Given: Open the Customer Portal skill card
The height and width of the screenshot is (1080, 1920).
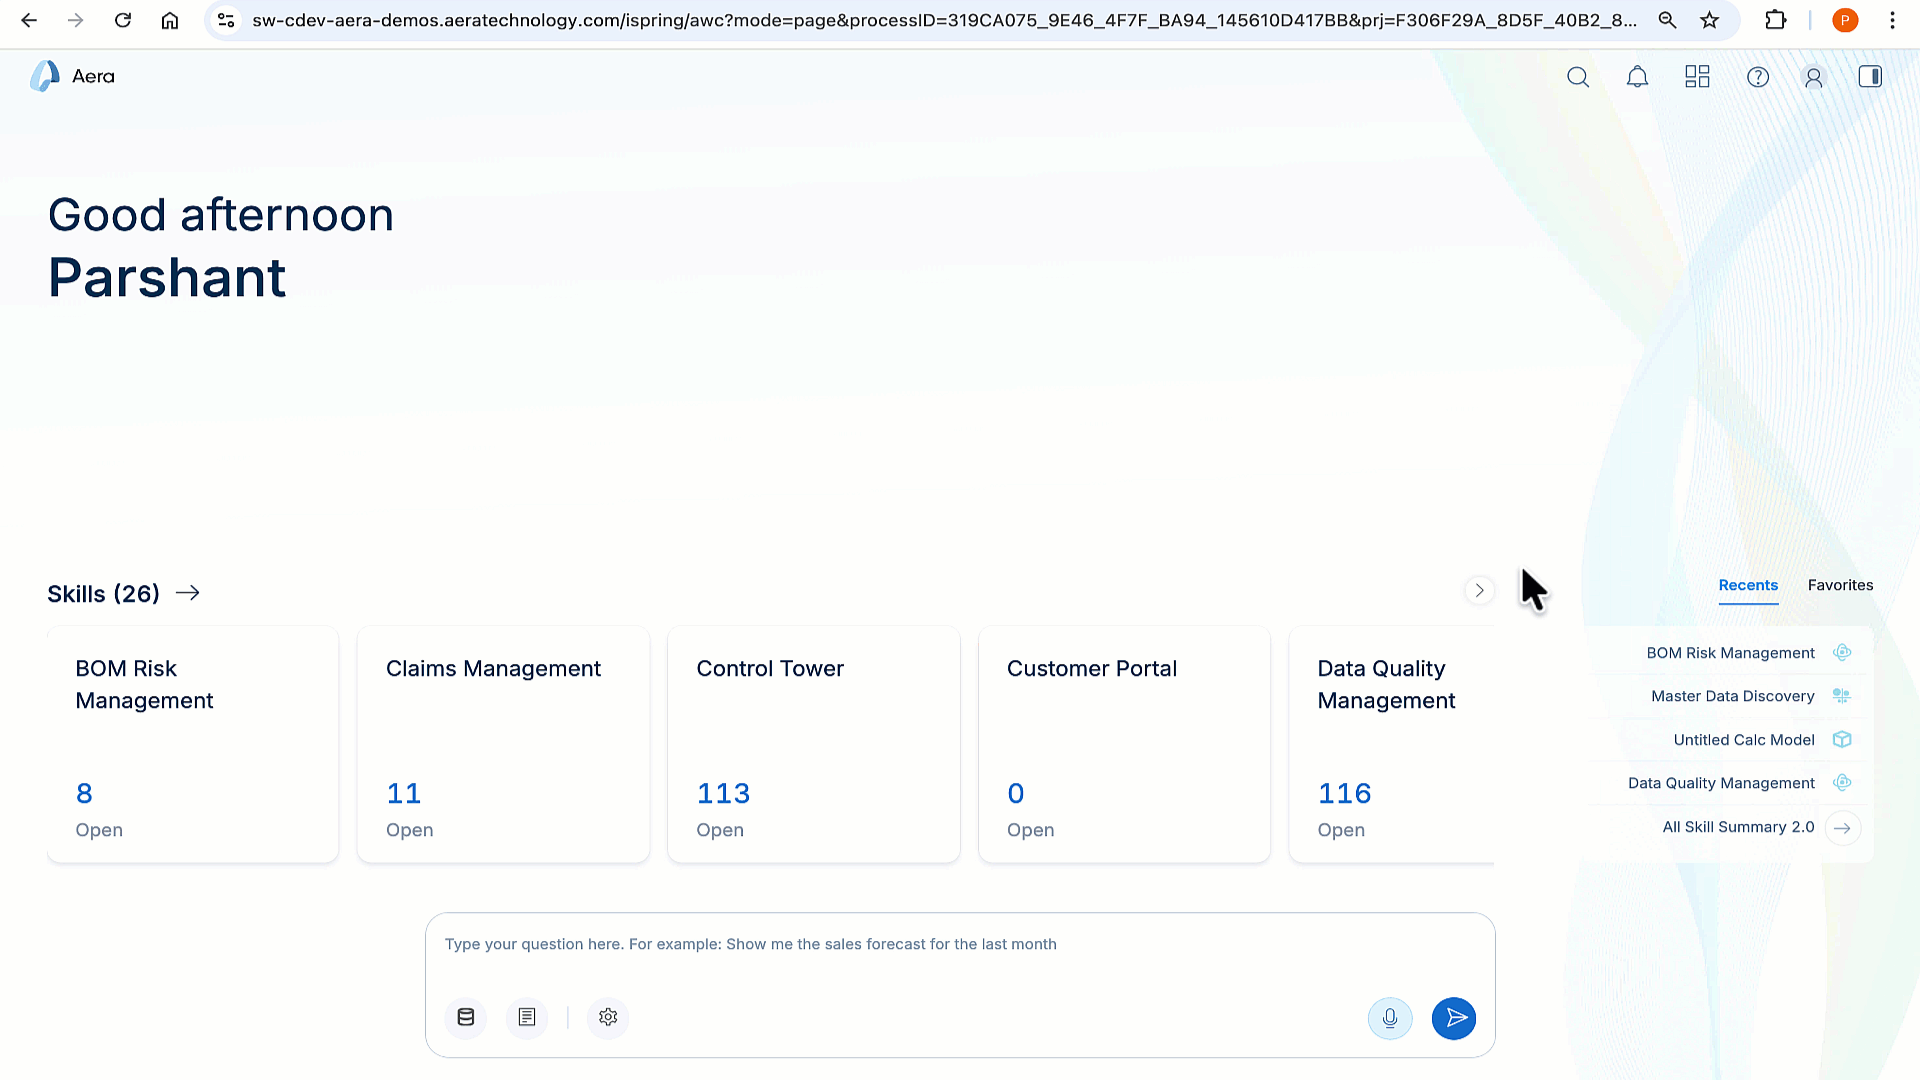Looking at the screenshot, I should 1124,744.
